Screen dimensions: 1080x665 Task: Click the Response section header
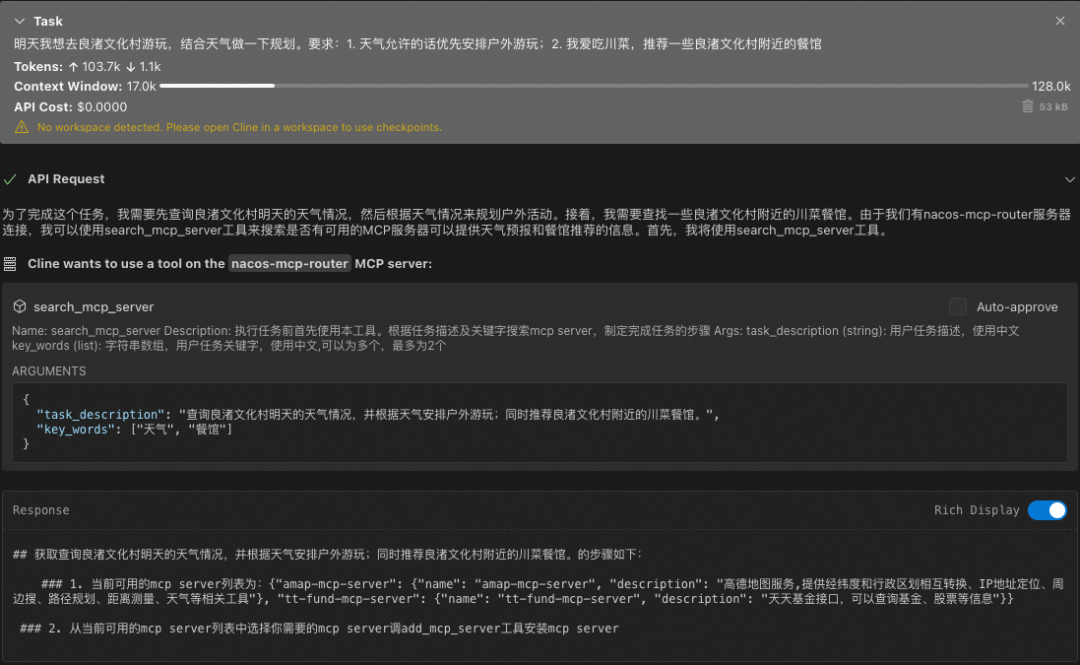tap(41, 510)
